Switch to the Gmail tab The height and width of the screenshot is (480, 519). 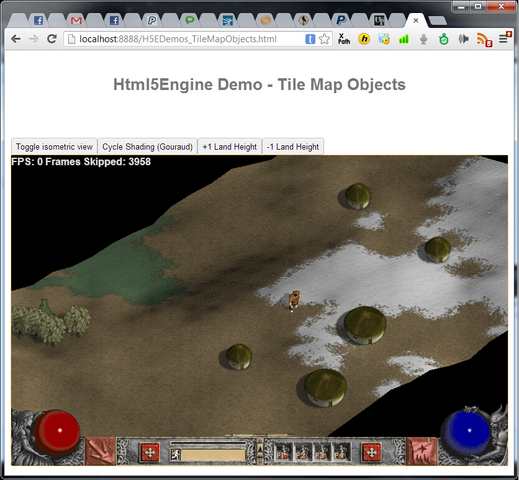click(x=76, y=21)
